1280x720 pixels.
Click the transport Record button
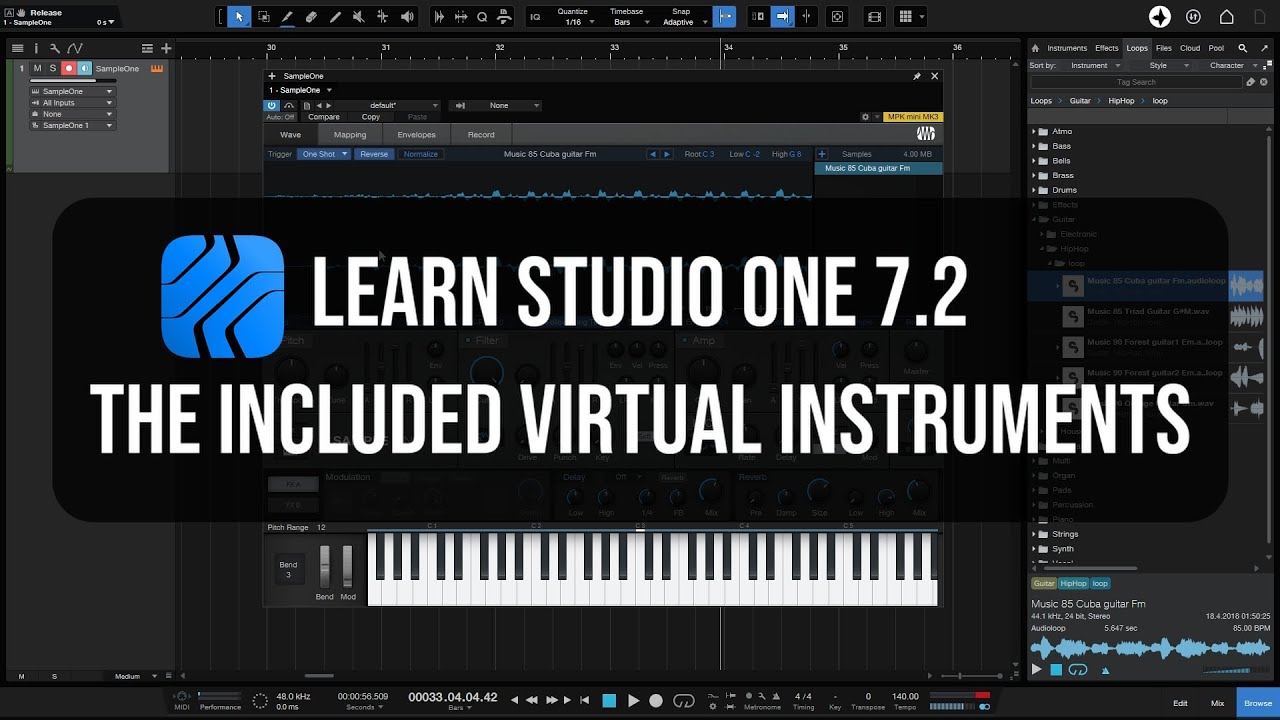pos(656,701)
